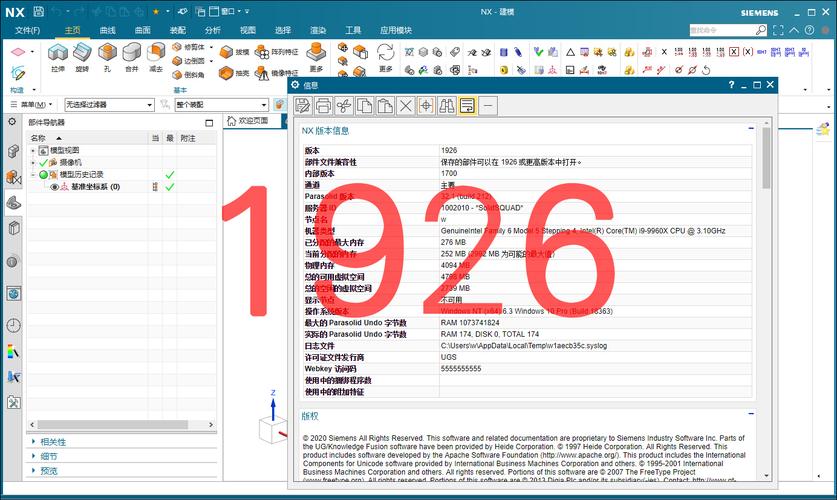Click the save-as icon in 信息 window
Screen dimensions: 837x500
[303, 106]
